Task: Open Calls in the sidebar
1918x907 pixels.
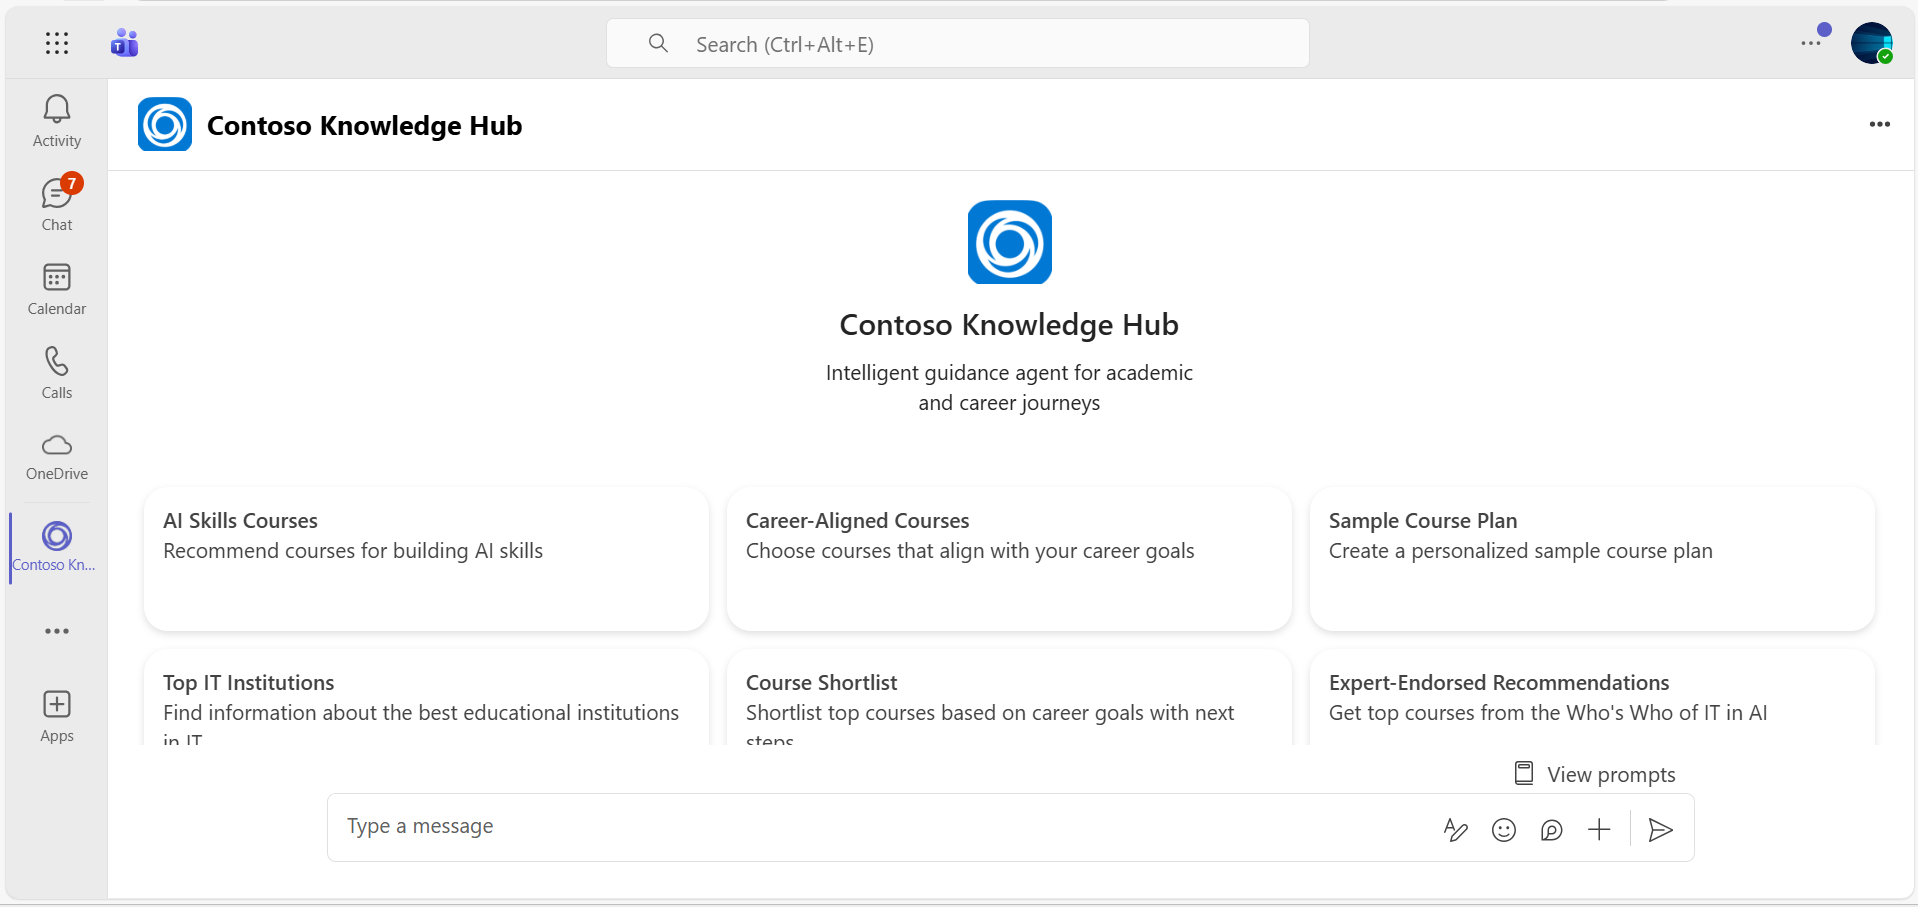Action: (57, 372)
